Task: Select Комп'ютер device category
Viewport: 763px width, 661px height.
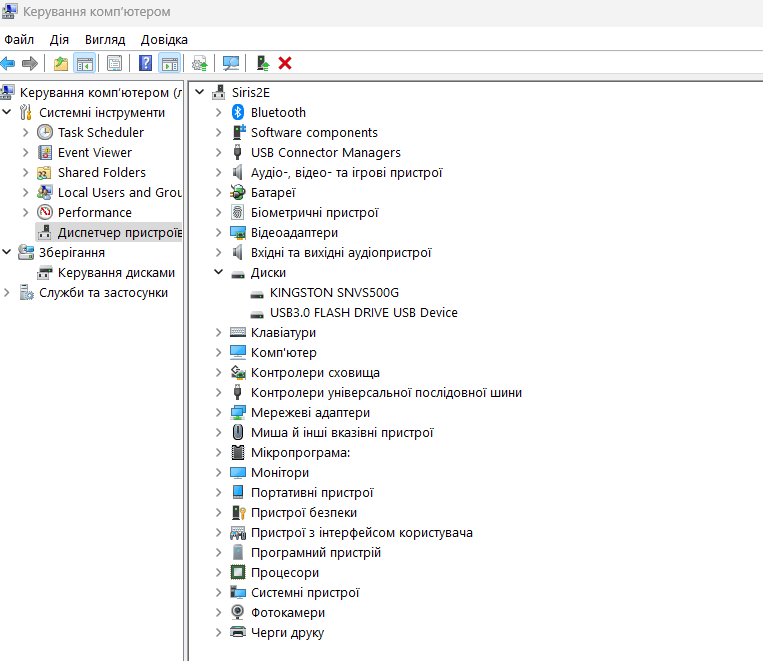Action: tap(283, 352)
